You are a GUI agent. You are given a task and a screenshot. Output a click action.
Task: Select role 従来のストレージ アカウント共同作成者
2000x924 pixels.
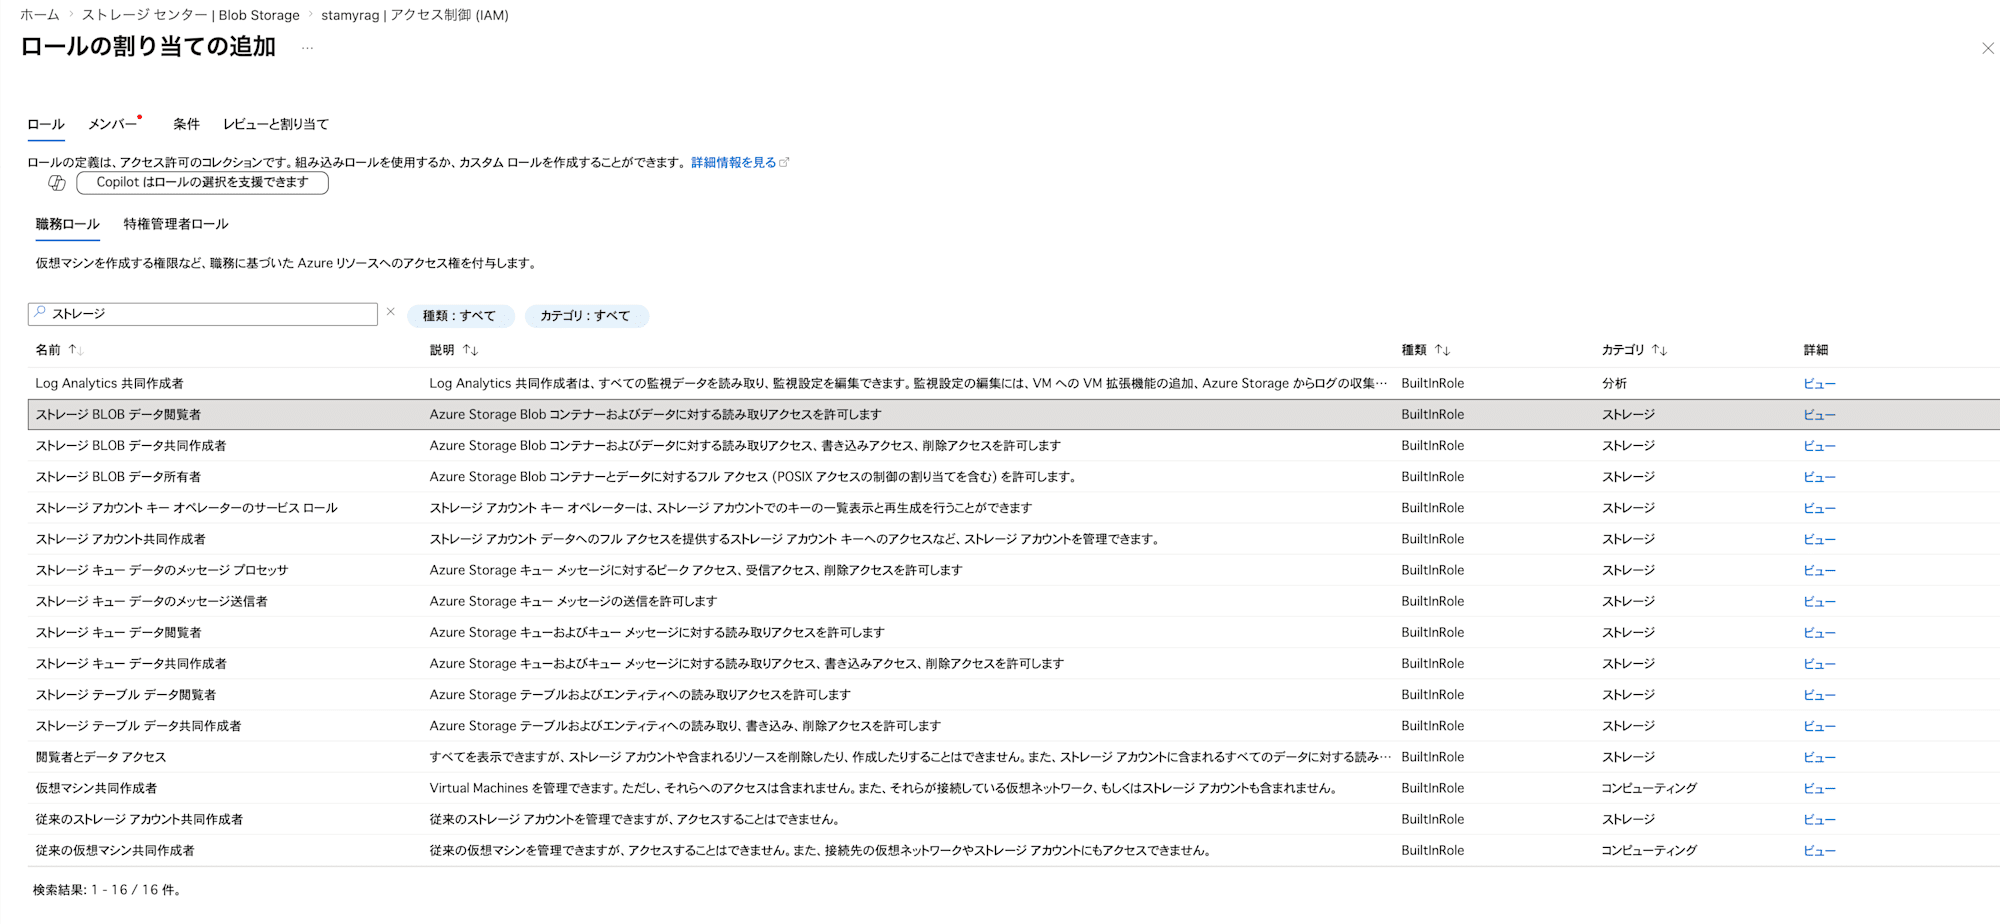140,819
